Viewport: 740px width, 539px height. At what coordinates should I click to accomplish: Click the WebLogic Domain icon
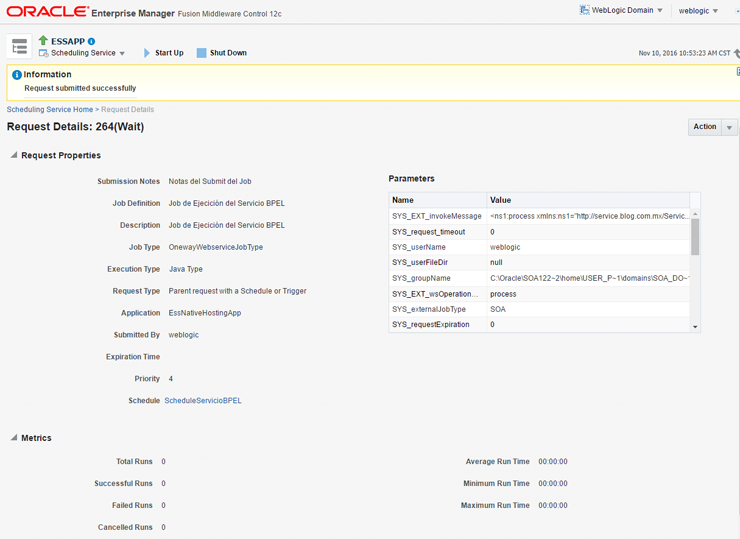pos(584,10)
